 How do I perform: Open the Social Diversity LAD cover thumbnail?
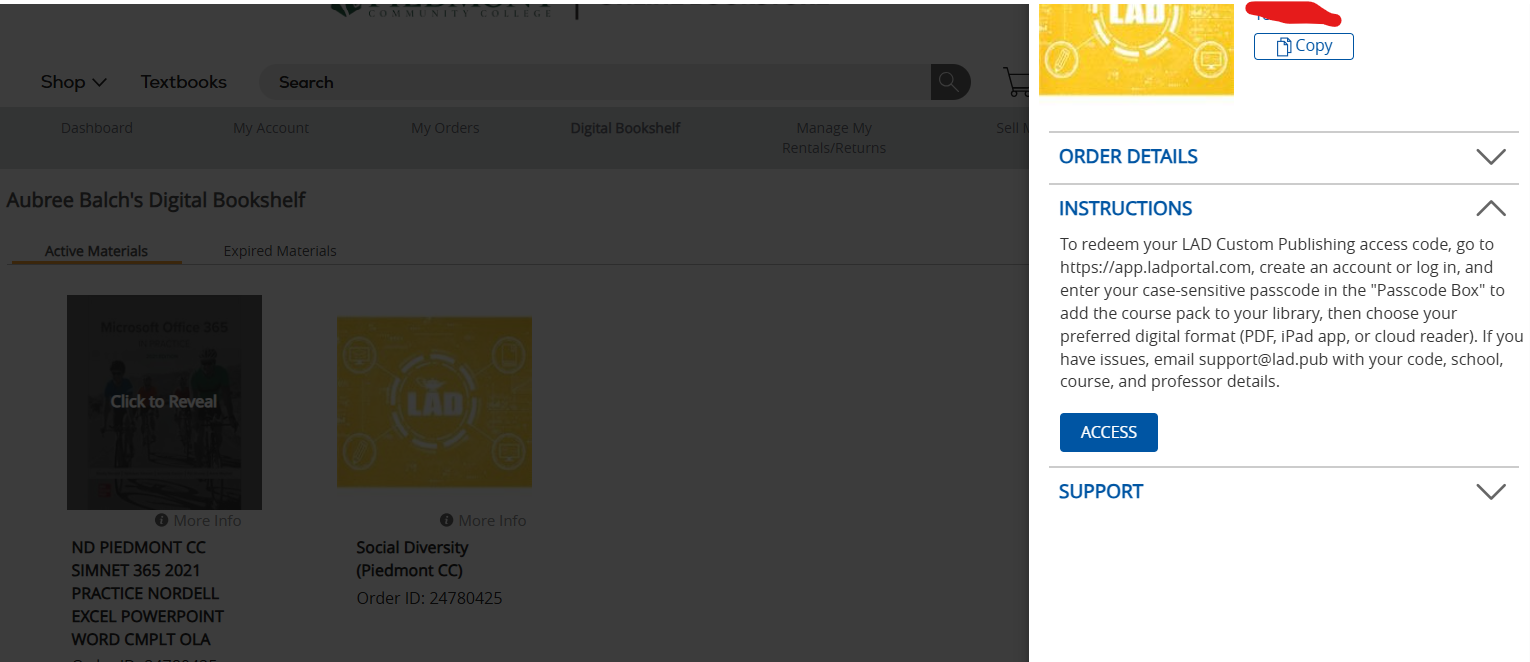[x=434, y=402]
